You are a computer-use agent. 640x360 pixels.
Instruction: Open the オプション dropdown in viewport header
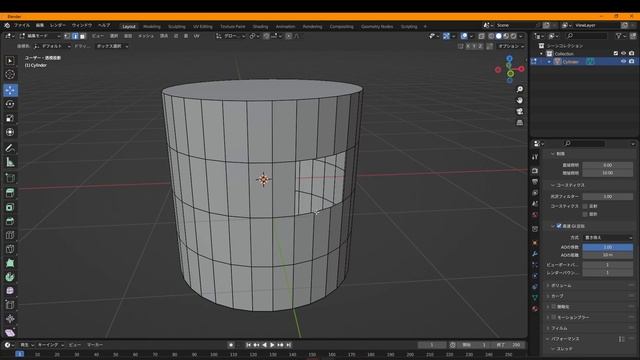click(511, 46)
